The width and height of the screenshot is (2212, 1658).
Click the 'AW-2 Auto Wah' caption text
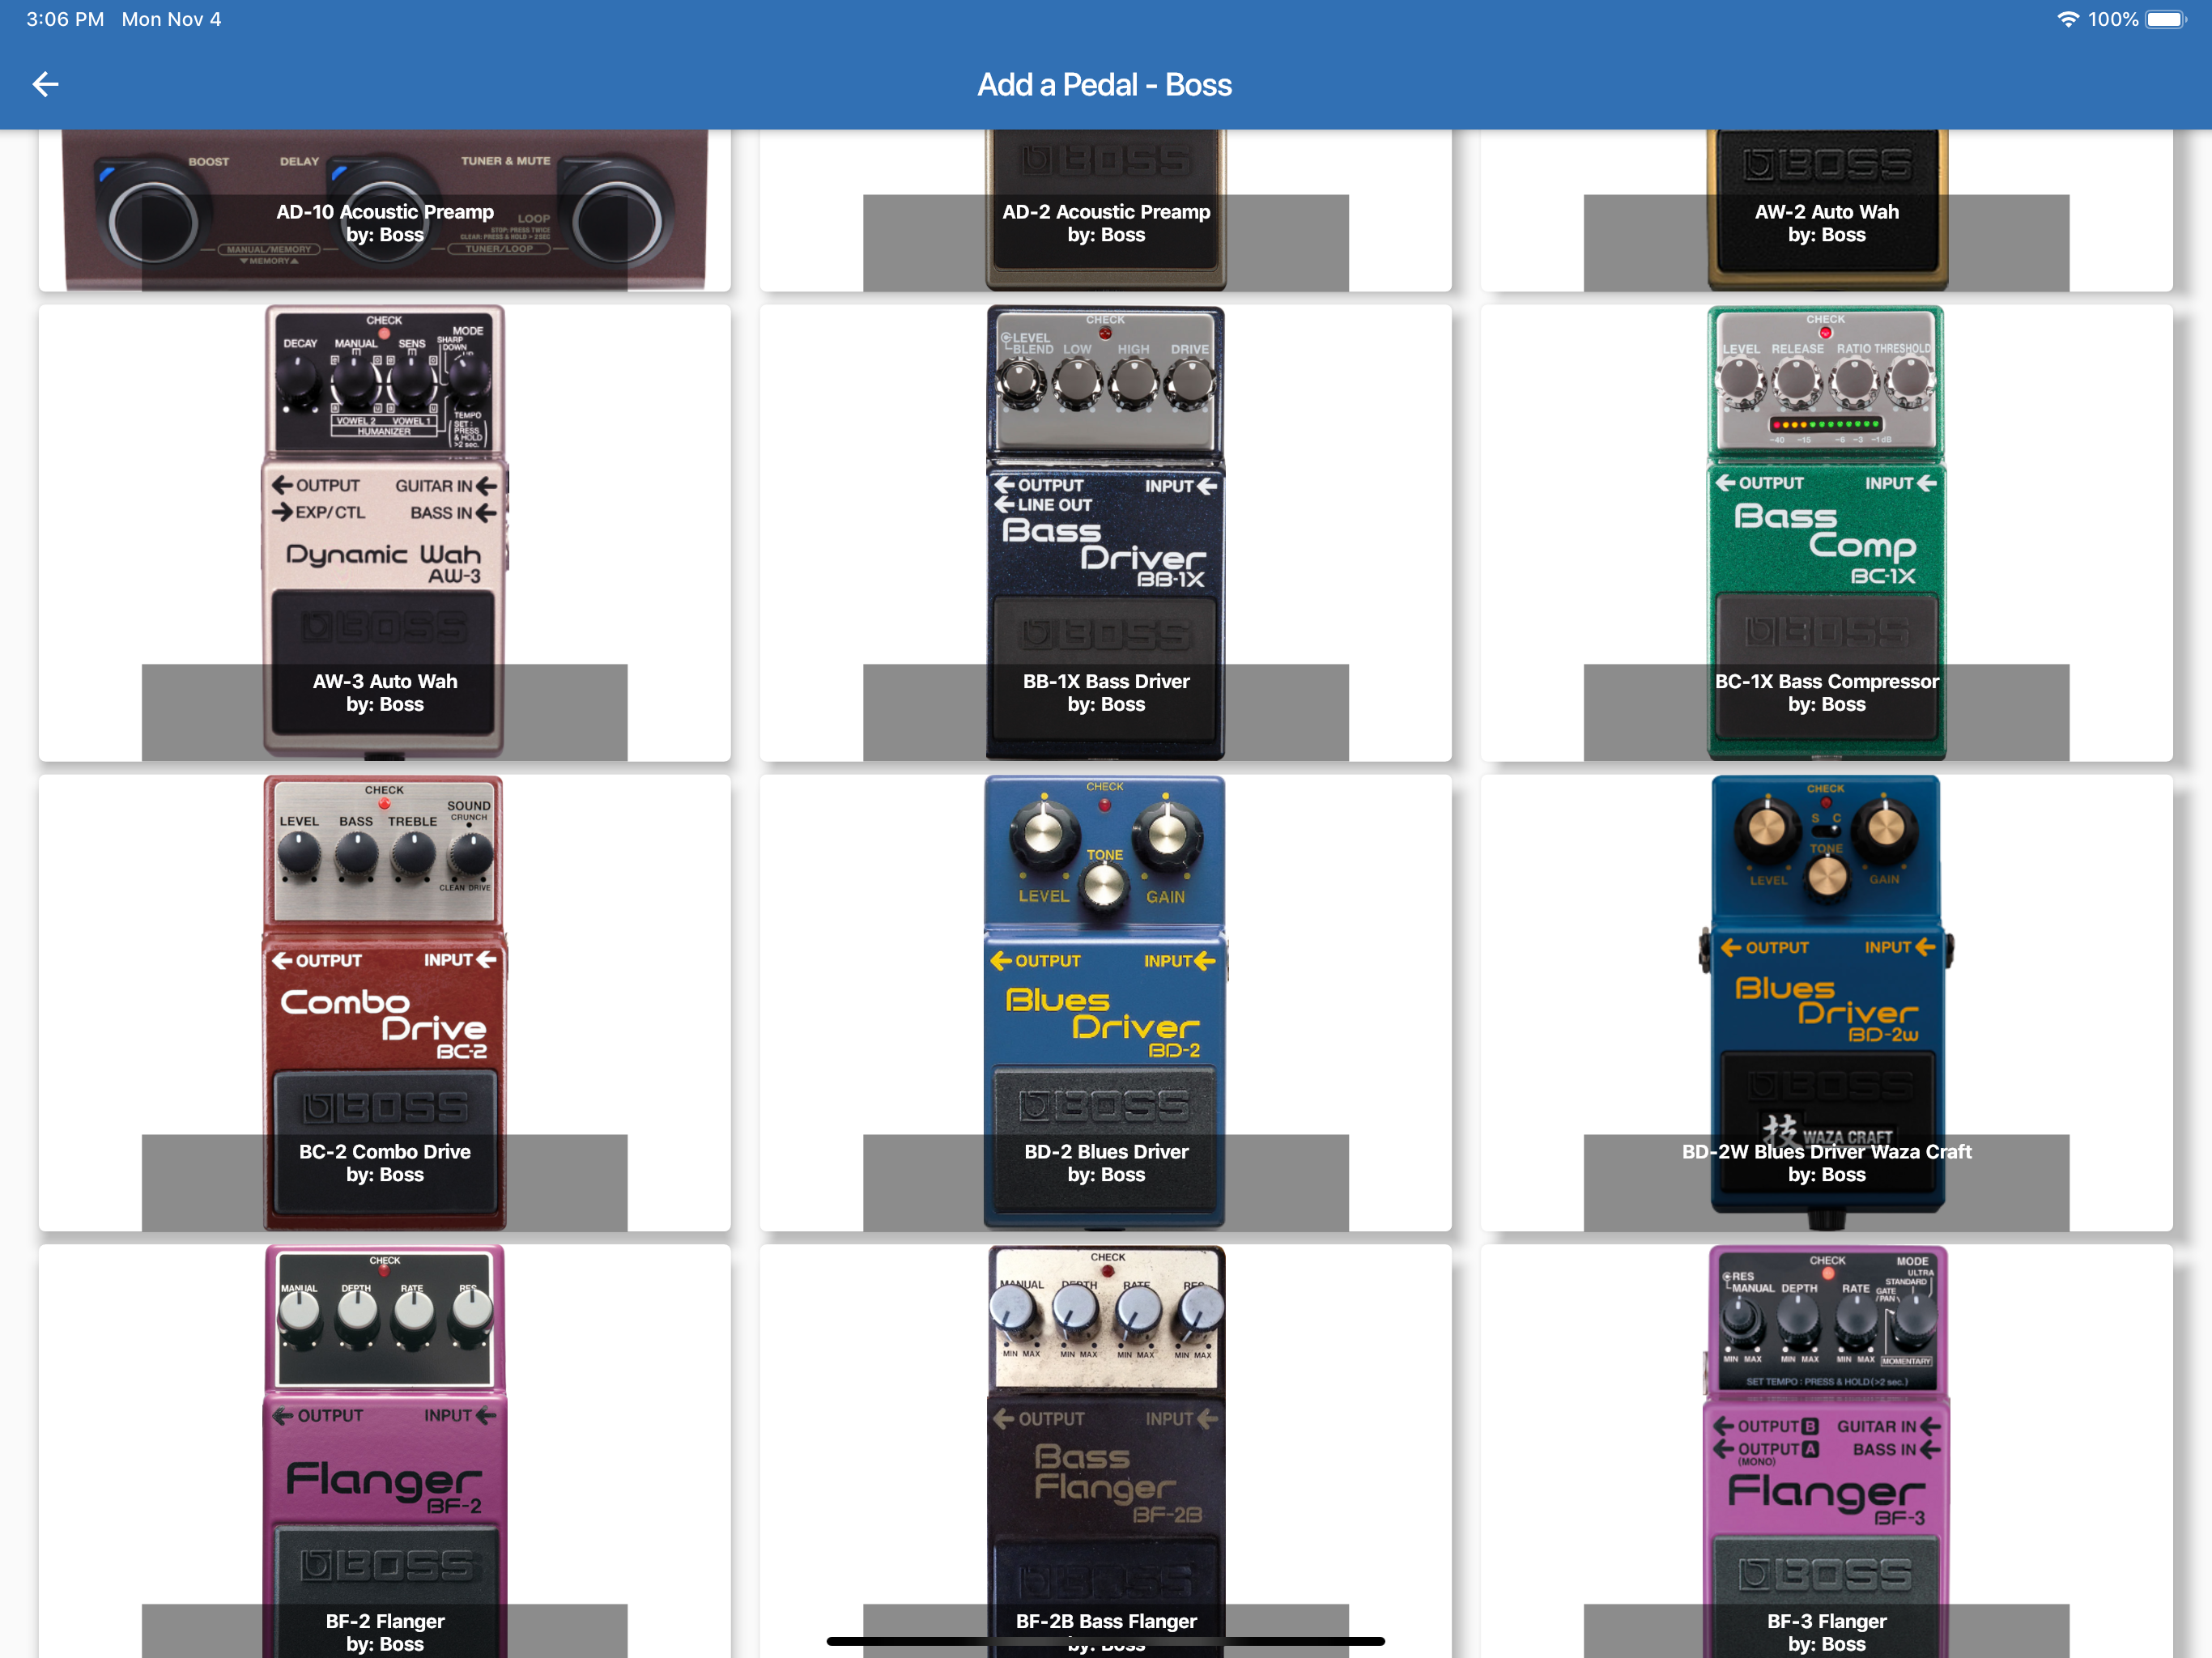click(1826, 211)
